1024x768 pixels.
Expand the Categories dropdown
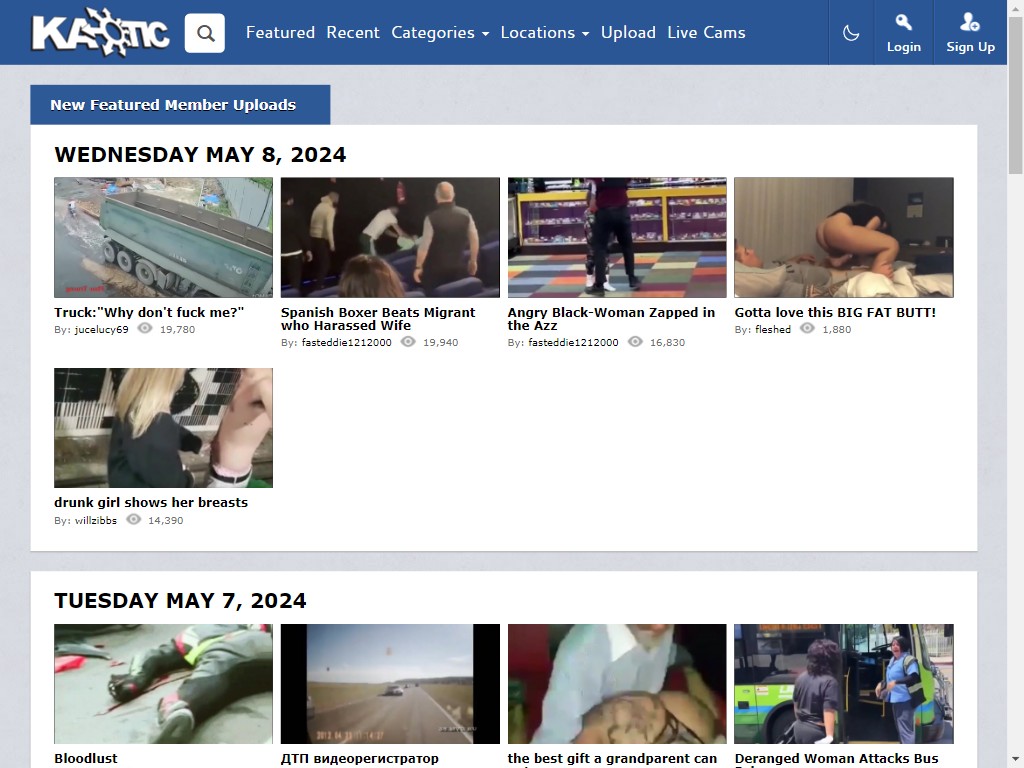click(440, 33)
